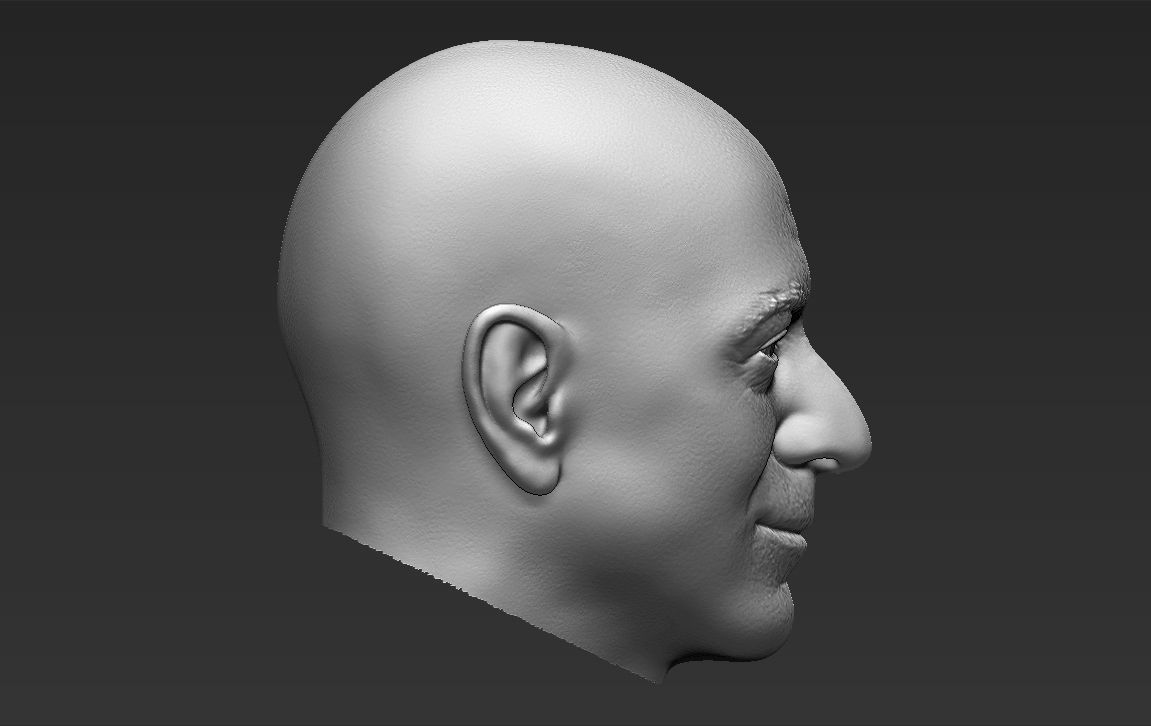Click the lips of the head model
Image resolution: width=1151 pixels, height=726 pixels.
(x=785, y=531)
